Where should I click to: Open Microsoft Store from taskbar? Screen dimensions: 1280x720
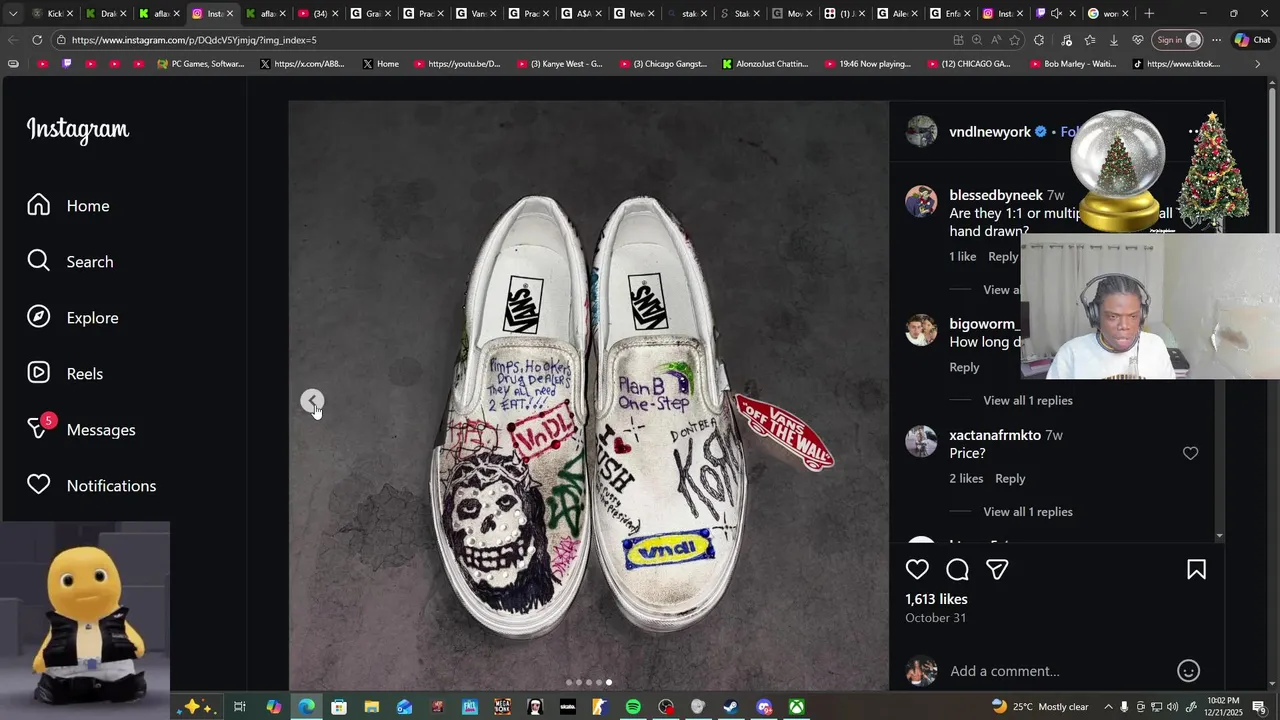339,707
